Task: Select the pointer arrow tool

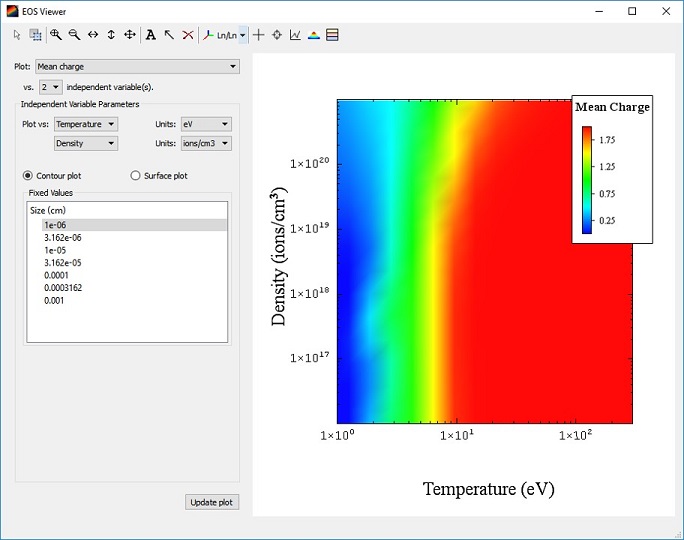Action: click(17, 35)
